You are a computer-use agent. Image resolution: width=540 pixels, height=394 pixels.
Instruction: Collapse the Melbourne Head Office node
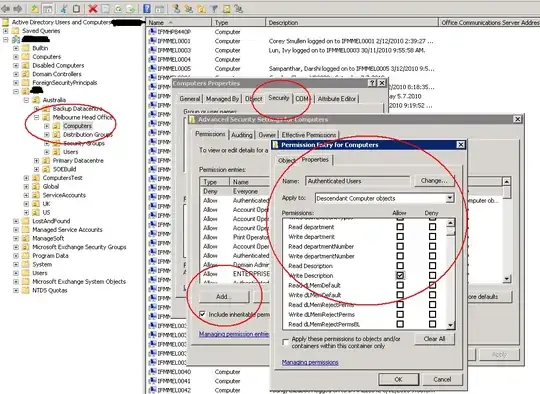pos(37,117)
